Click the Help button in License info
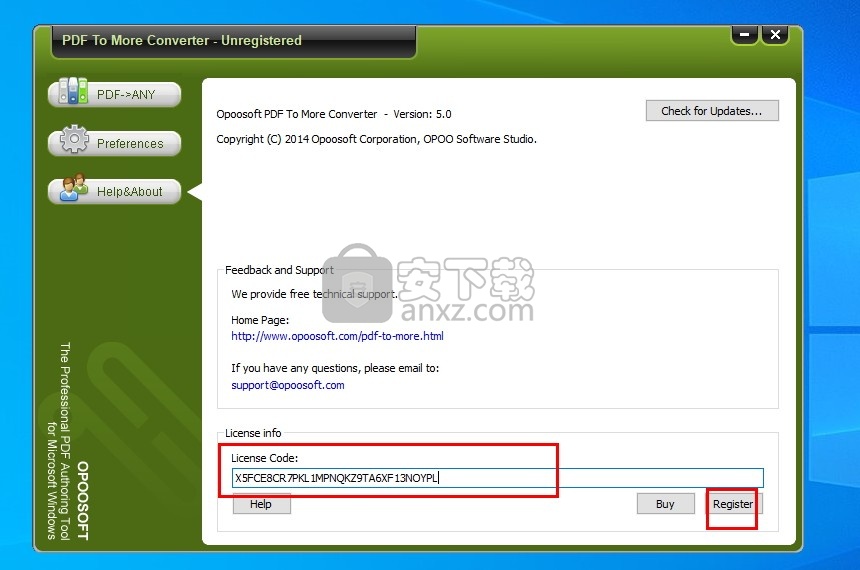The image size is (860, 570). (x=261, y=504)
